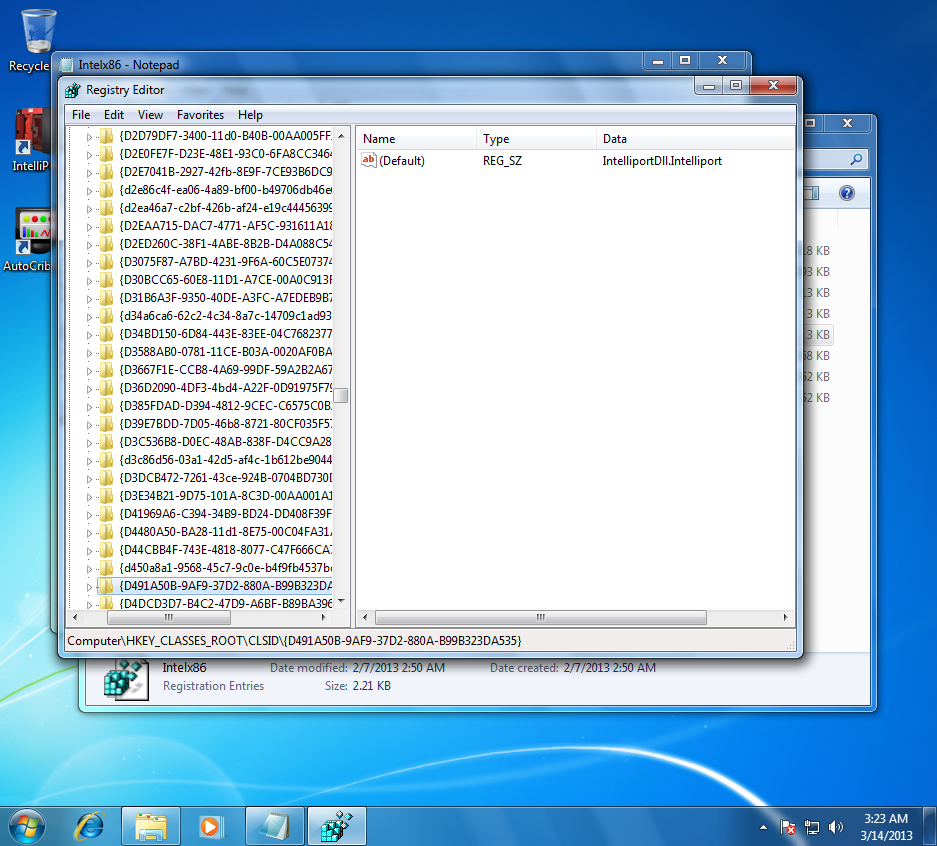Switch to Notepad taskbar button
The image size is (937, 846).
pyautogui.click(x=275, y=827)
